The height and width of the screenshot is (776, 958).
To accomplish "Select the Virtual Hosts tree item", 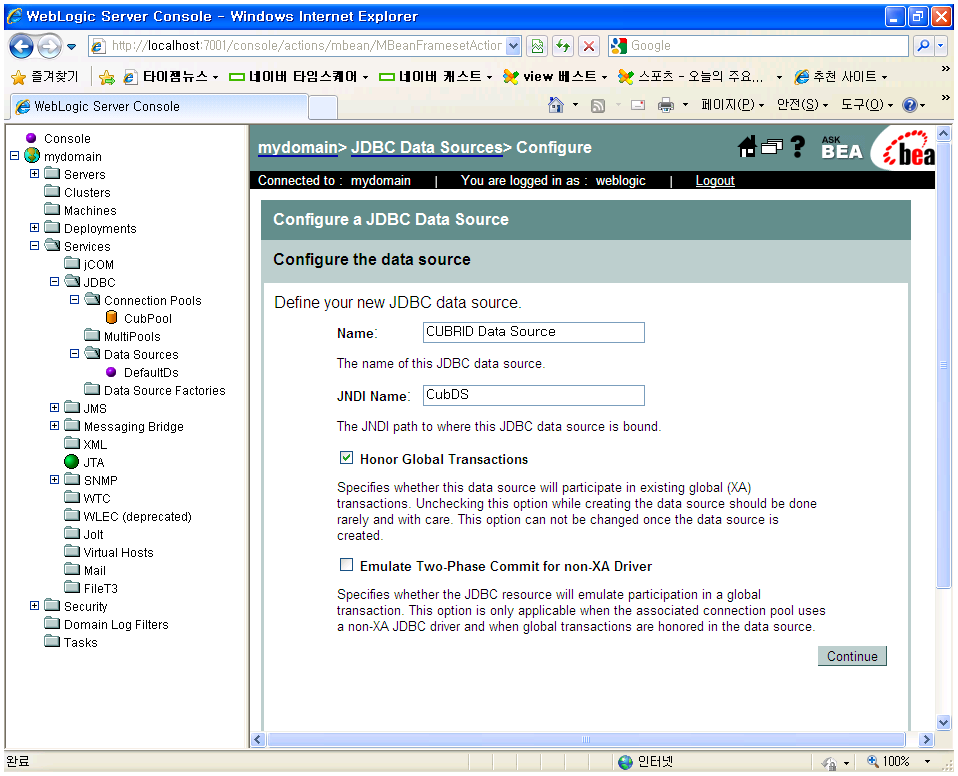I will [119, 552].
